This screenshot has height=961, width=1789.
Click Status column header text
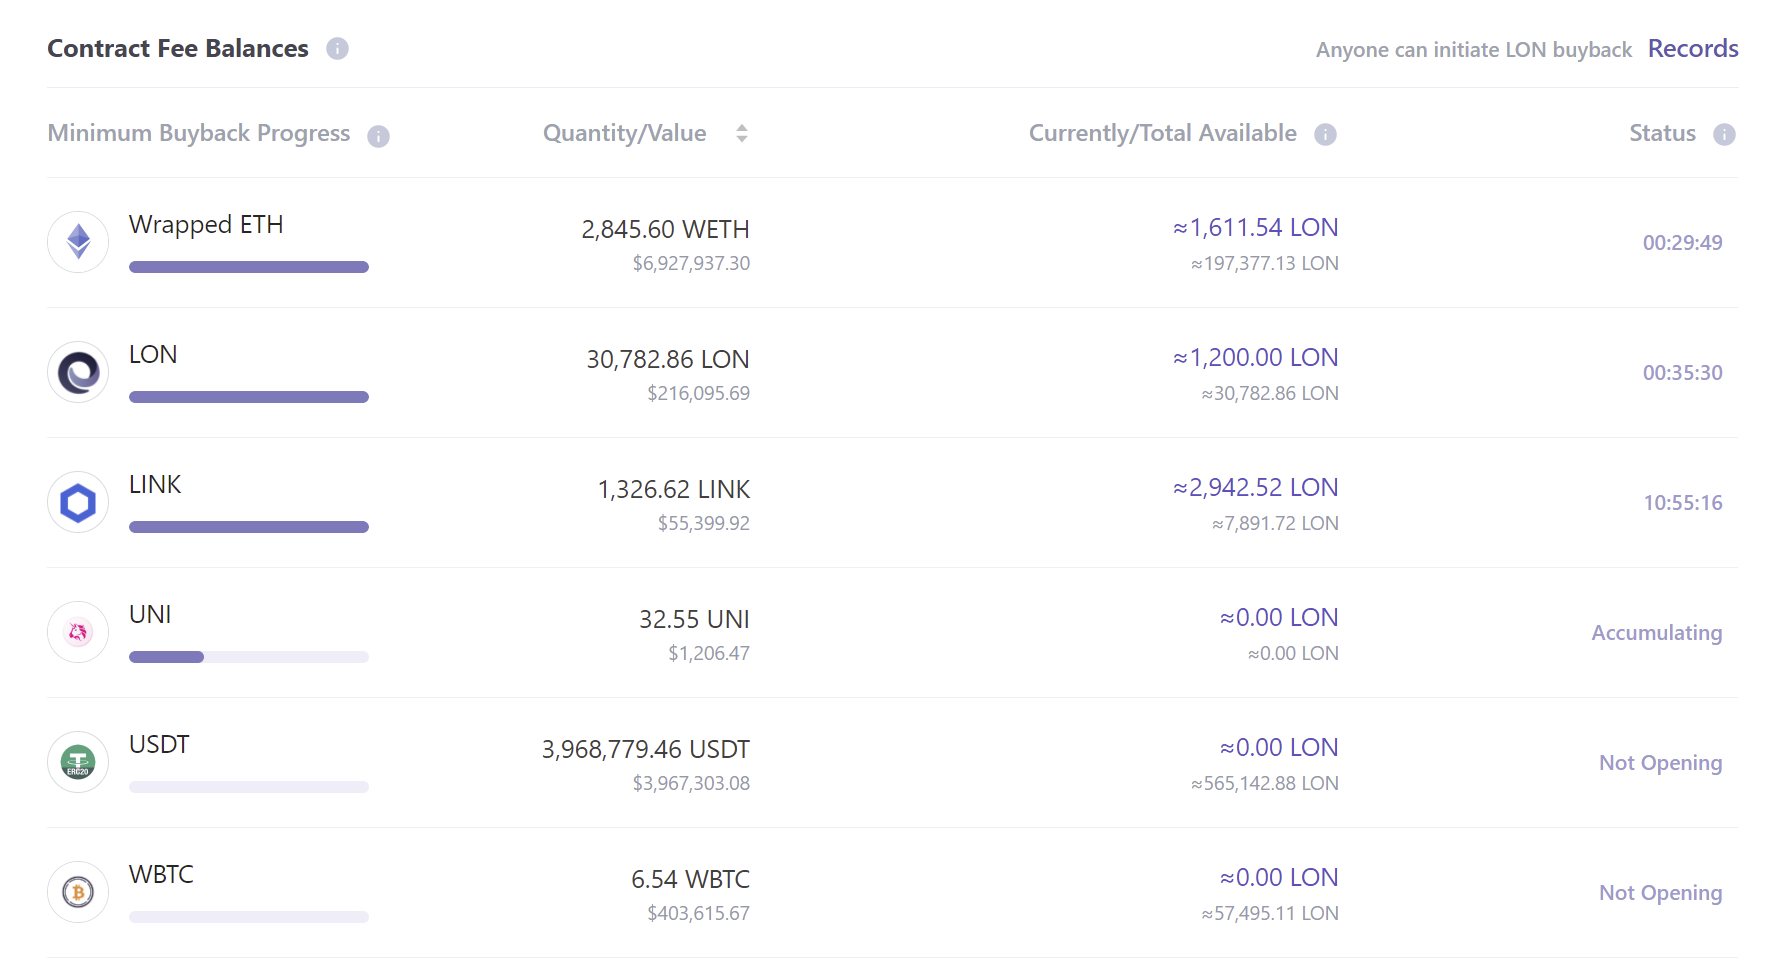coord(1662,133)
